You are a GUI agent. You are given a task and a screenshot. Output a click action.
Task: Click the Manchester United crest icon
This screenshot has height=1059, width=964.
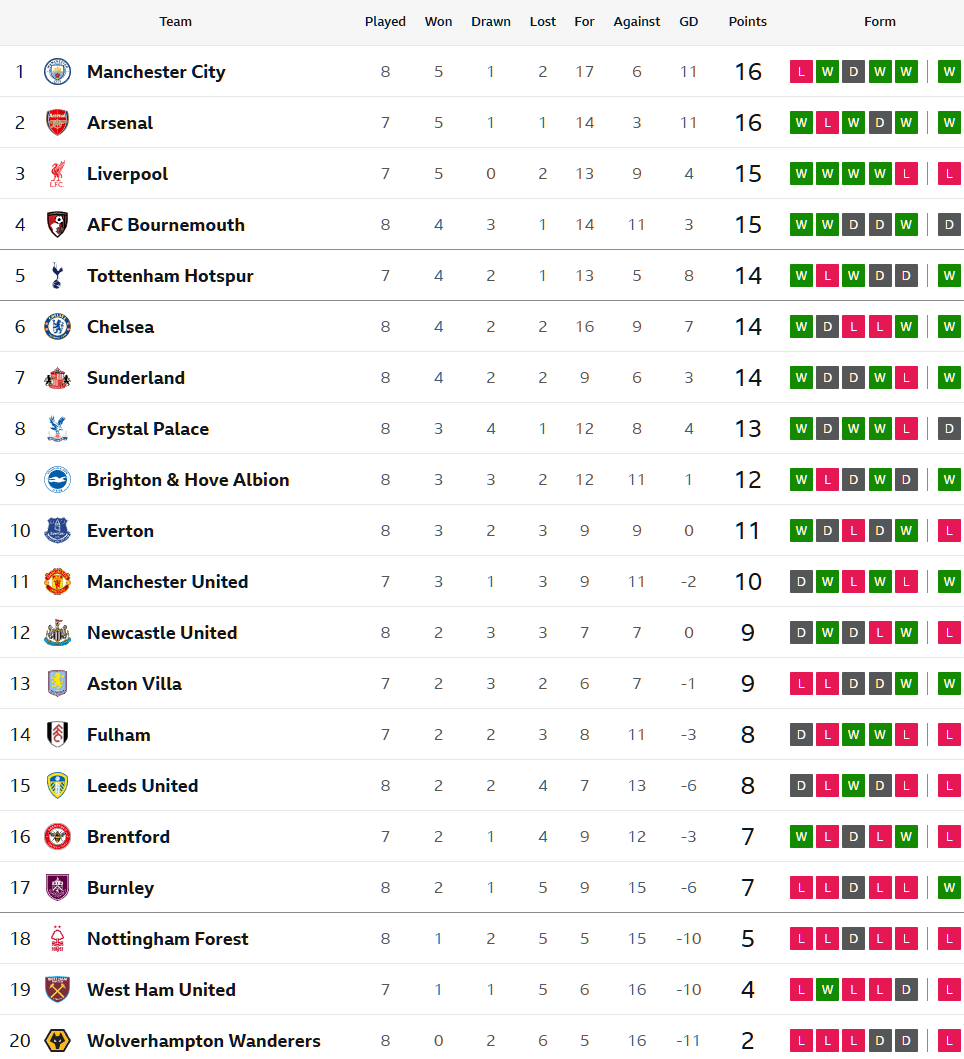pos(58,582)
